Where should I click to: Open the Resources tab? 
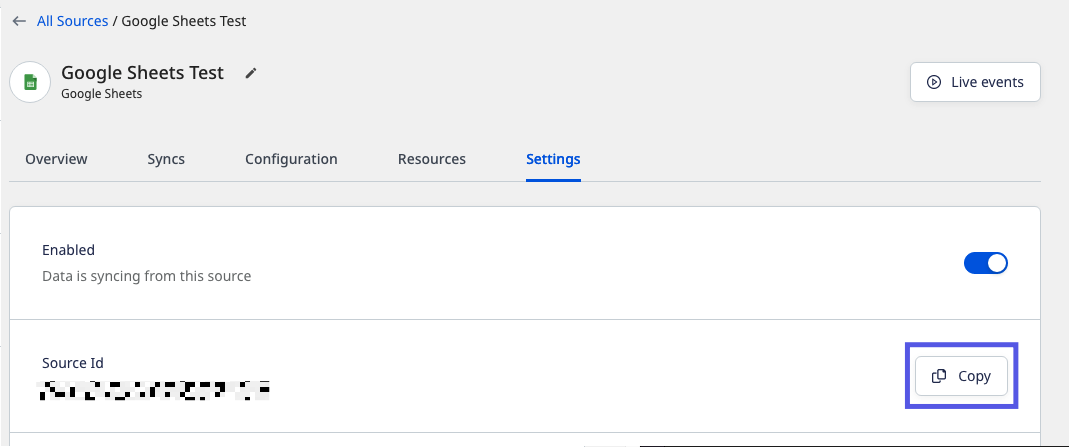coord(432,159)
